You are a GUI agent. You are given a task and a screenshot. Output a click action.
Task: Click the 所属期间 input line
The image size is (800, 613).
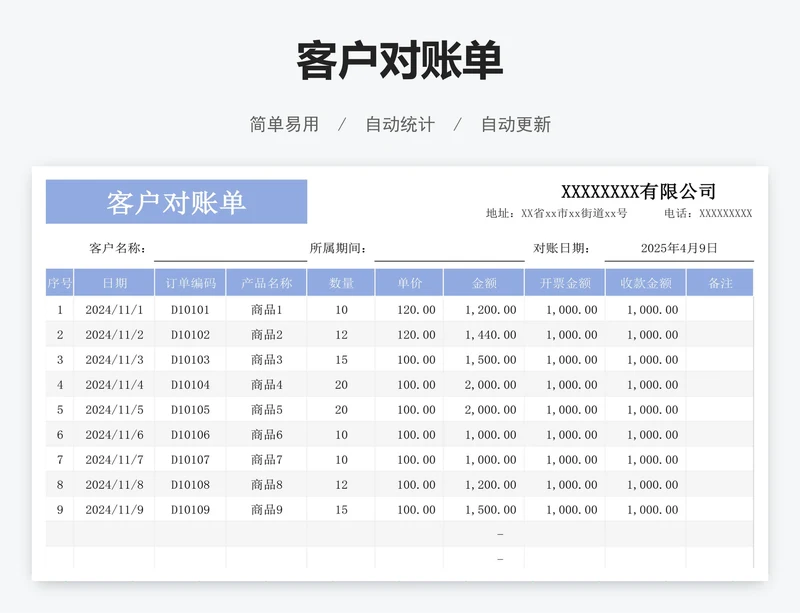448,249
